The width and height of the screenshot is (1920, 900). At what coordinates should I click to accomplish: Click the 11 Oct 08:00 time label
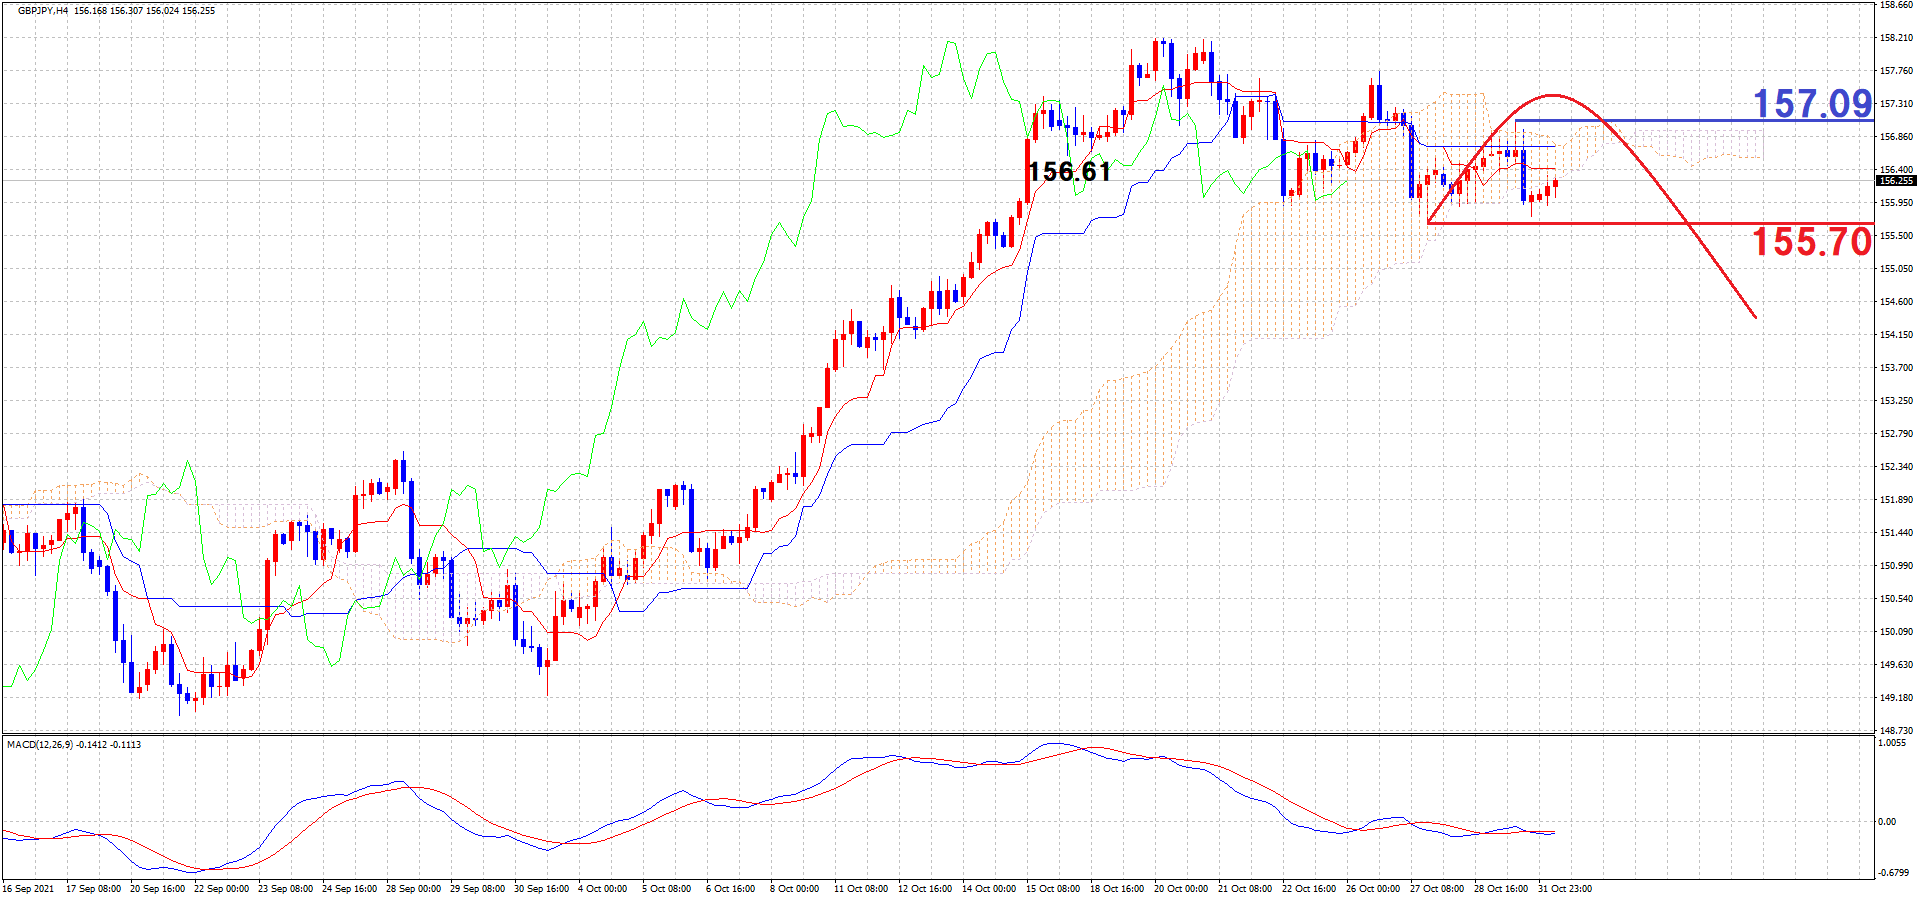(860, 888)
